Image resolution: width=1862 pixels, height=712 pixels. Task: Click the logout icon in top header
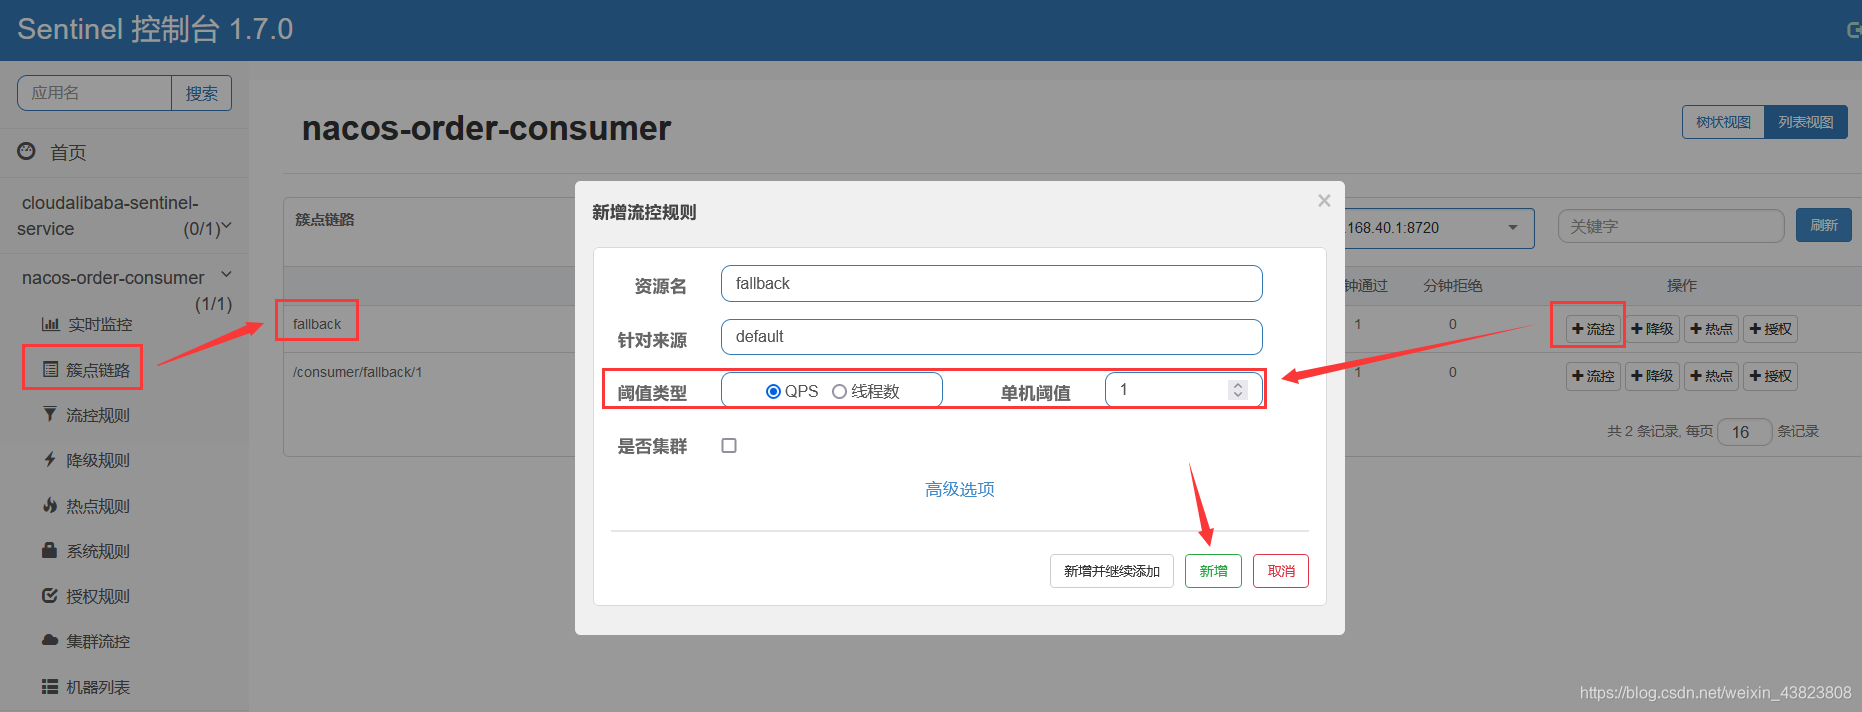pos(1854,30)
